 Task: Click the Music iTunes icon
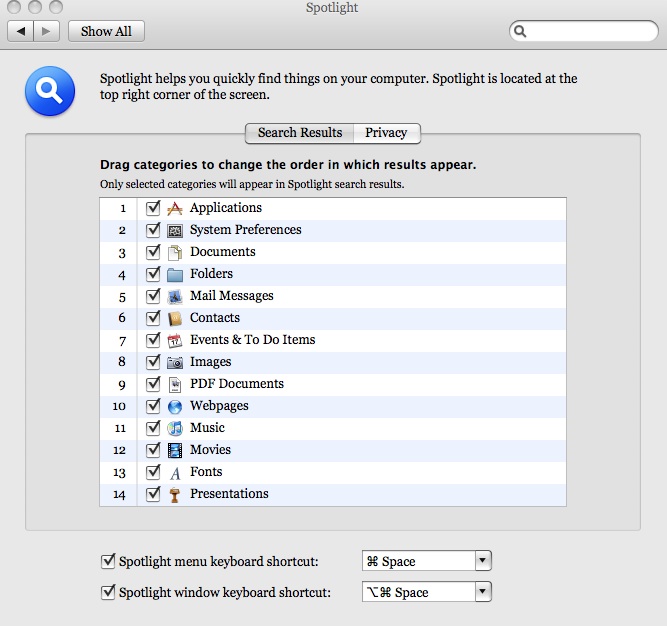click(x=175, y=428)
